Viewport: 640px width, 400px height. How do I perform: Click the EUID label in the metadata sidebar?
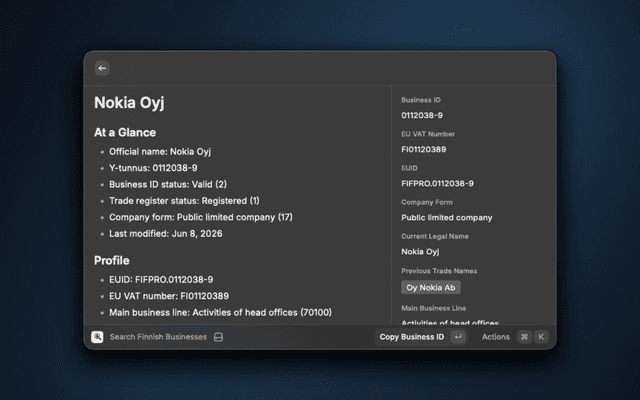(x=409, y=168)
